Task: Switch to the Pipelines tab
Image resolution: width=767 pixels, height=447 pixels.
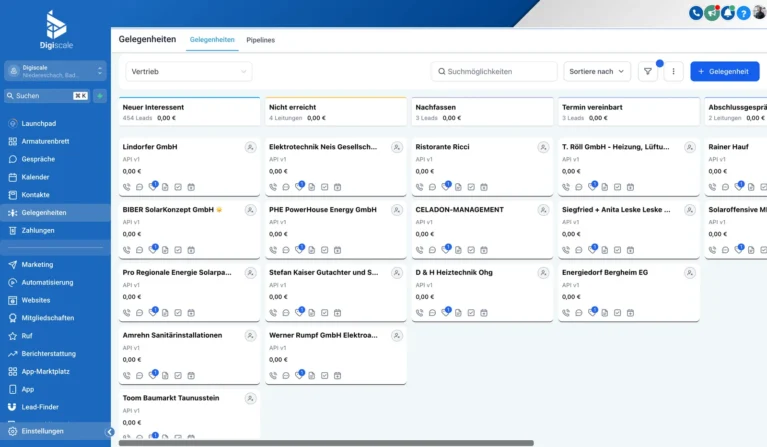Action: 260,40
